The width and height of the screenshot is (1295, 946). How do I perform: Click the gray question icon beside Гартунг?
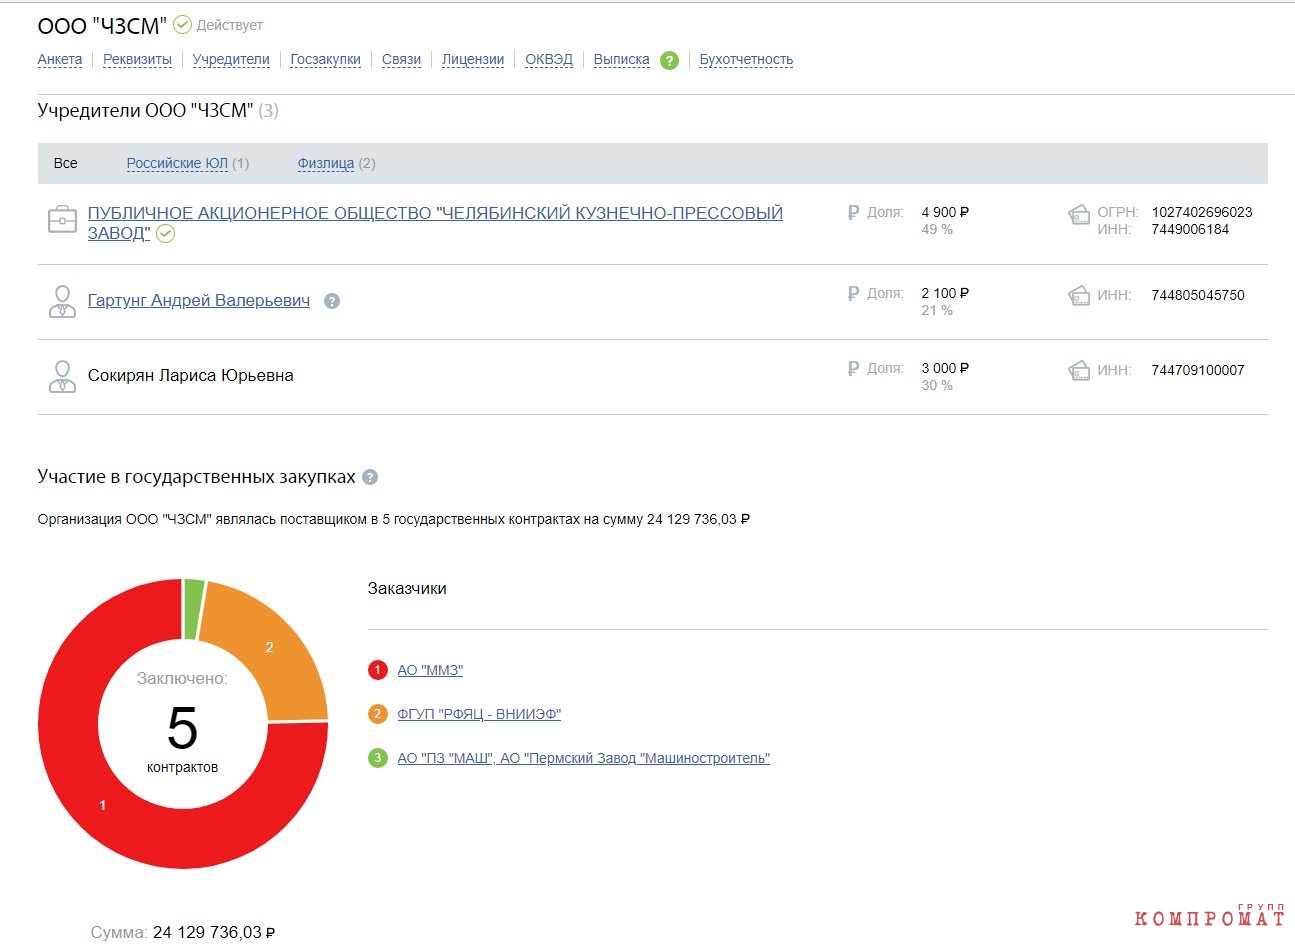pyautogui.click(x=332, y=301)
